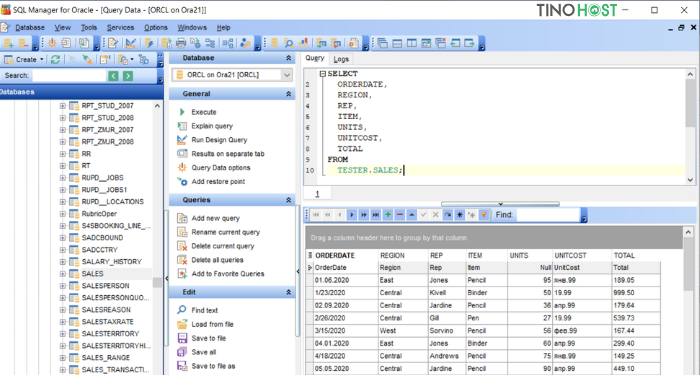
Task: Click Results on separate tab
Action: pos(228,154)
